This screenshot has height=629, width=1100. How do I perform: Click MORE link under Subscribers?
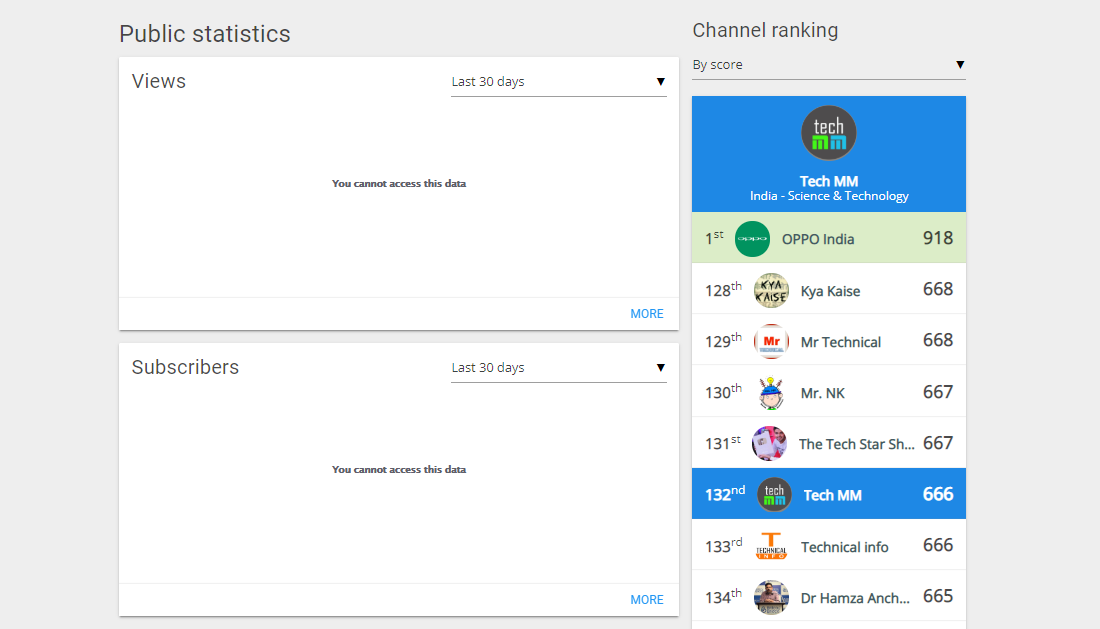coord(646,600)
